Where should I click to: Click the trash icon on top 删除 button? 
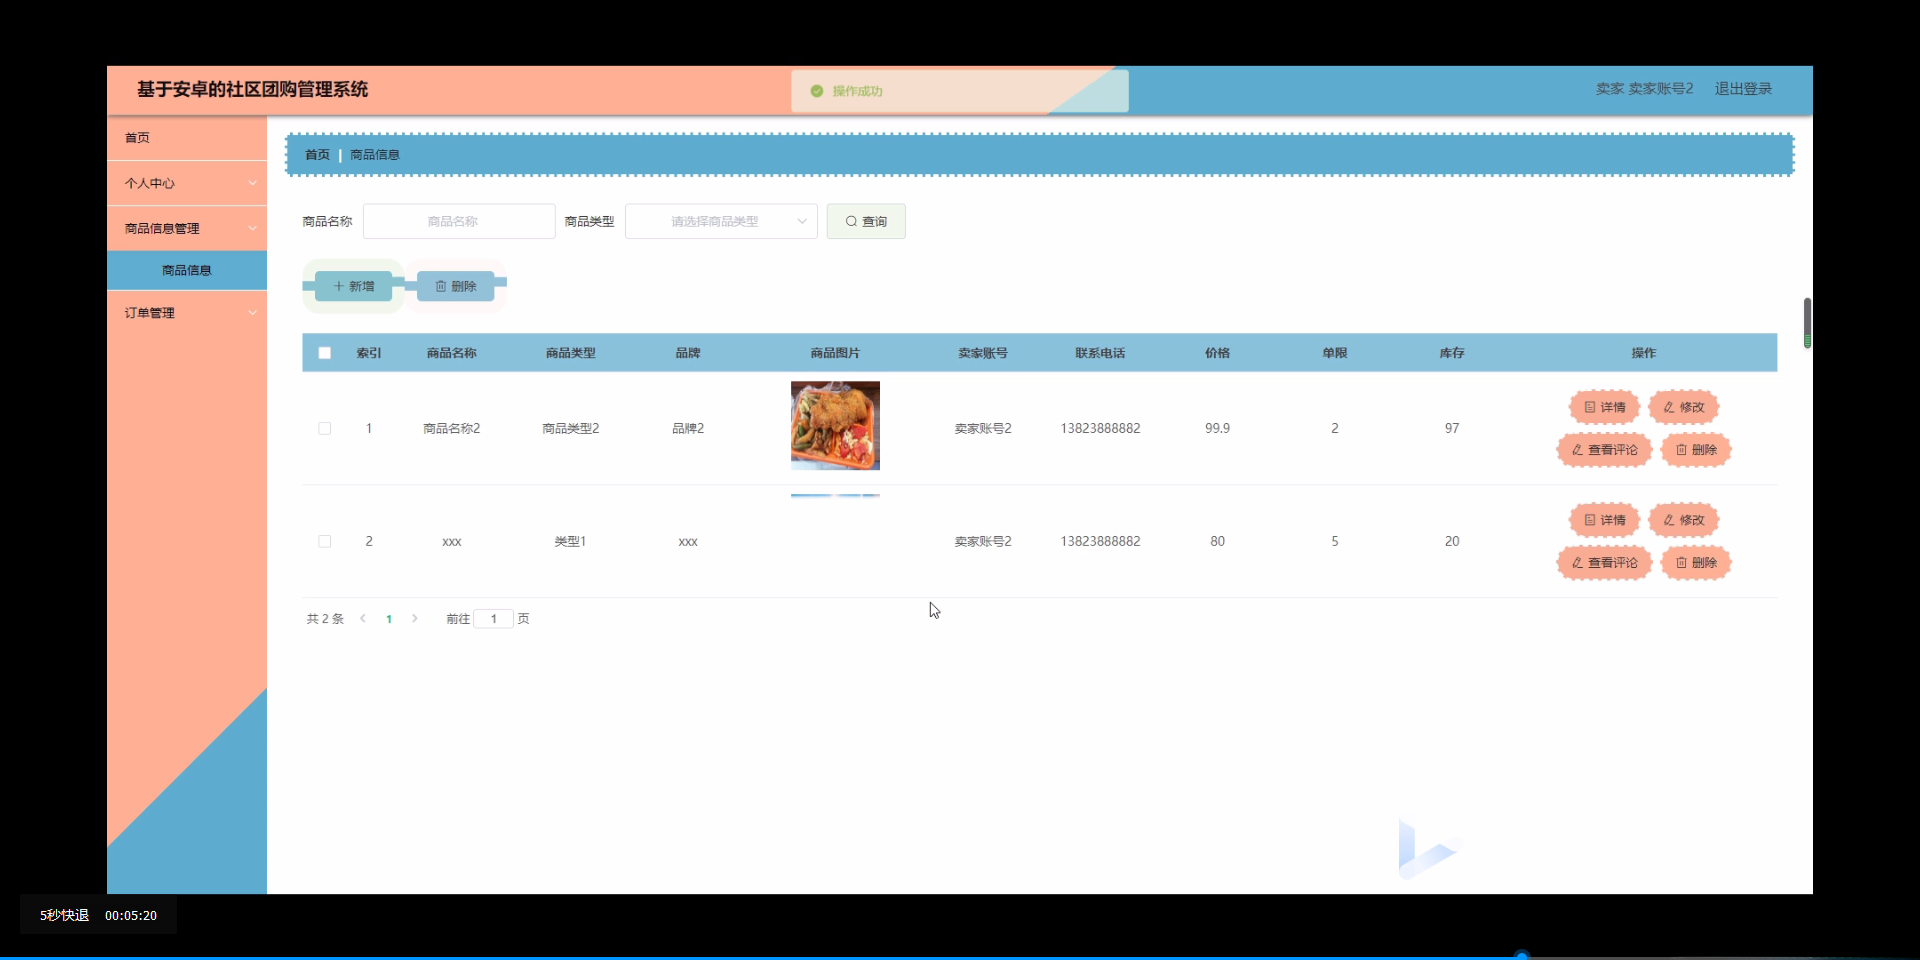click(x=439, y=286)
